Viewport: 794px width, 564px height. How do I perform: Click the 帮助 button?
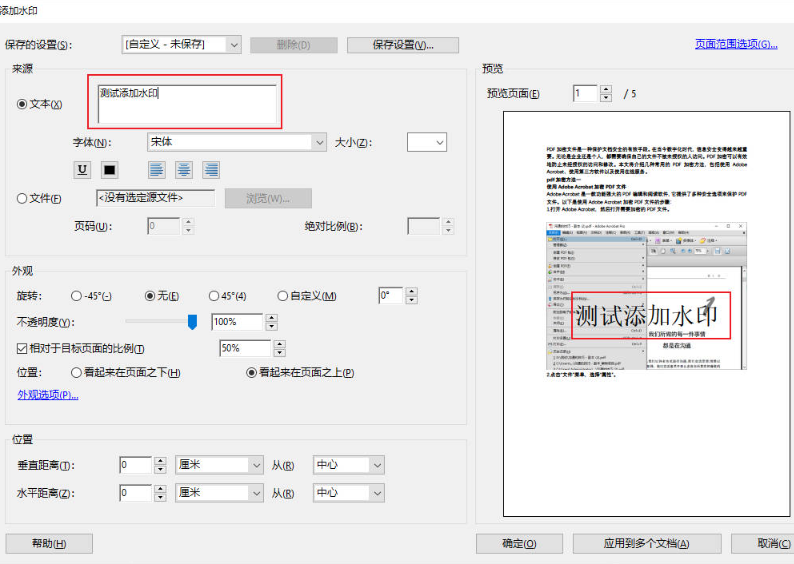coord(49,544)
